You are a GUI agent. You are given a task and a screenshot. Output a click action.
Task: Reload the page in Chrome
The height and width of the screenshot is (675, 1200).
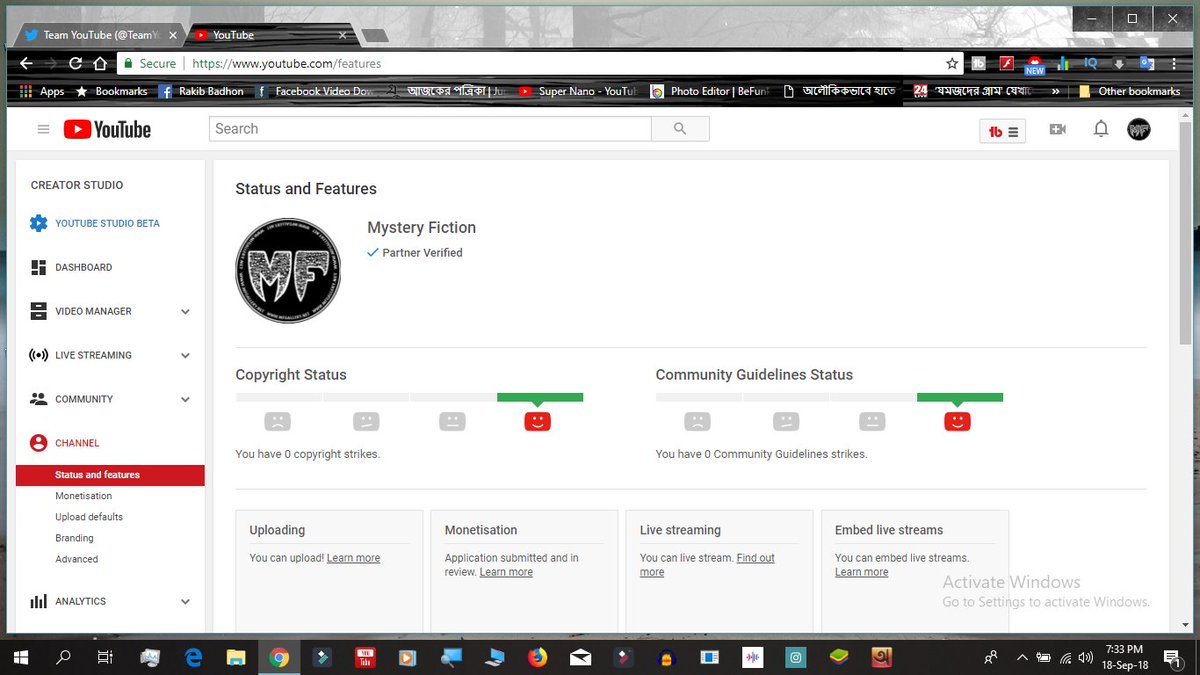[x=75, y=63]
